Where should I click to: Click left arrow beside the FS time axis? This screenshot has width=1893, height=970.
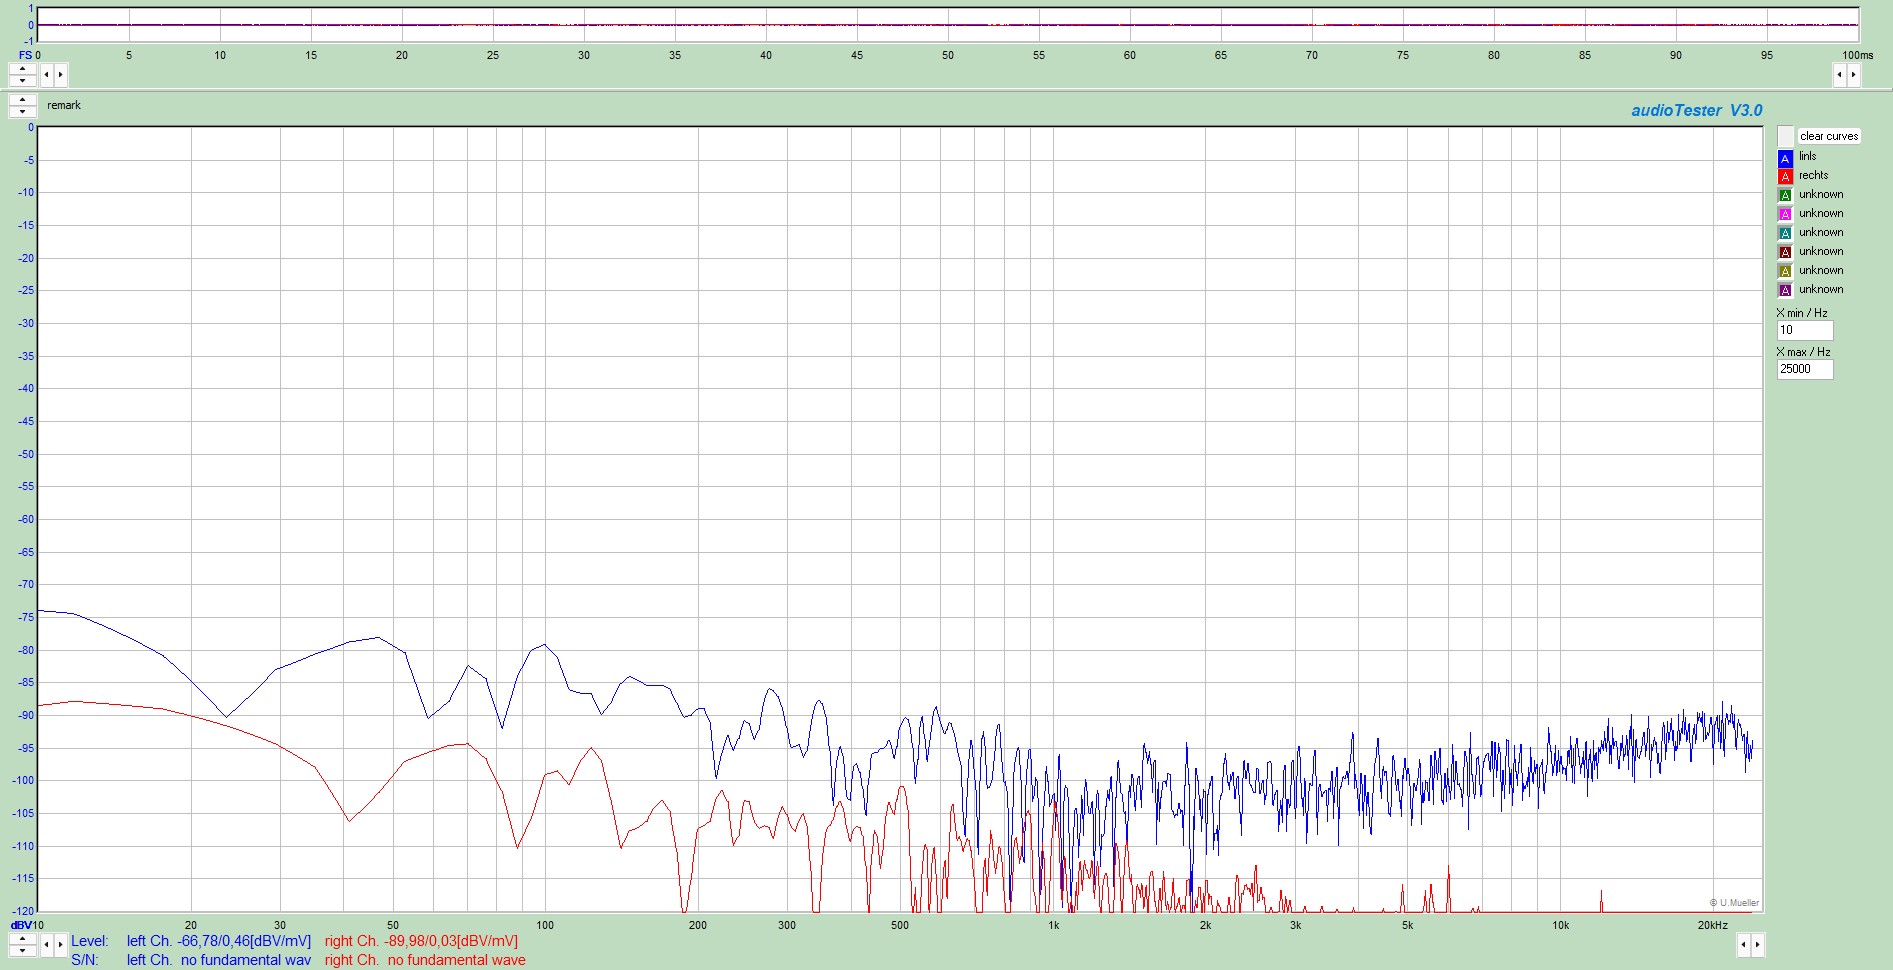pyautogui.click(x=46, y=75)
